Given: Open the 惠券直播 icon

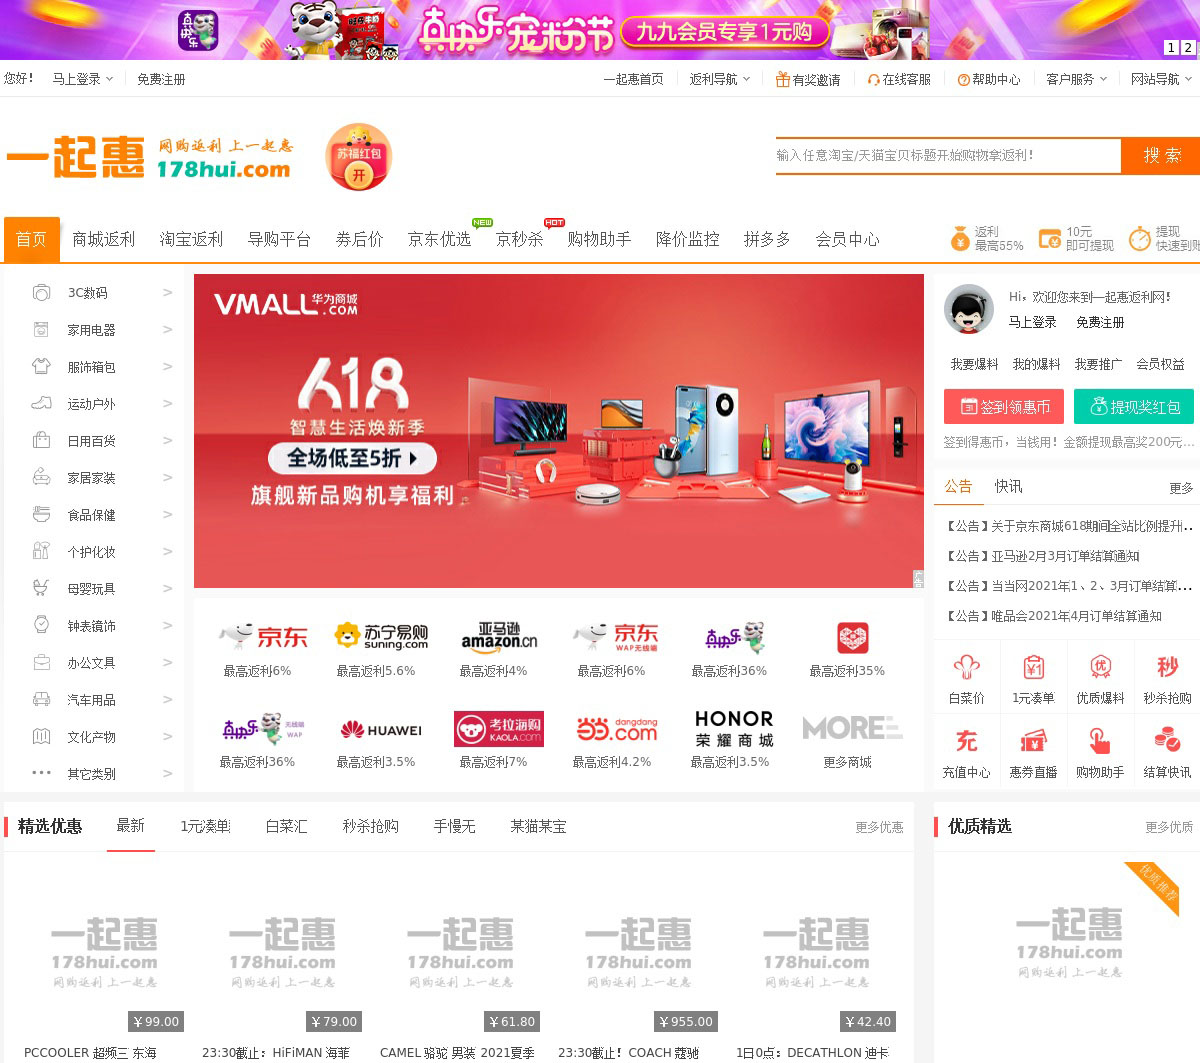Looking at the screenshot, I should (x=1033, y=741).
